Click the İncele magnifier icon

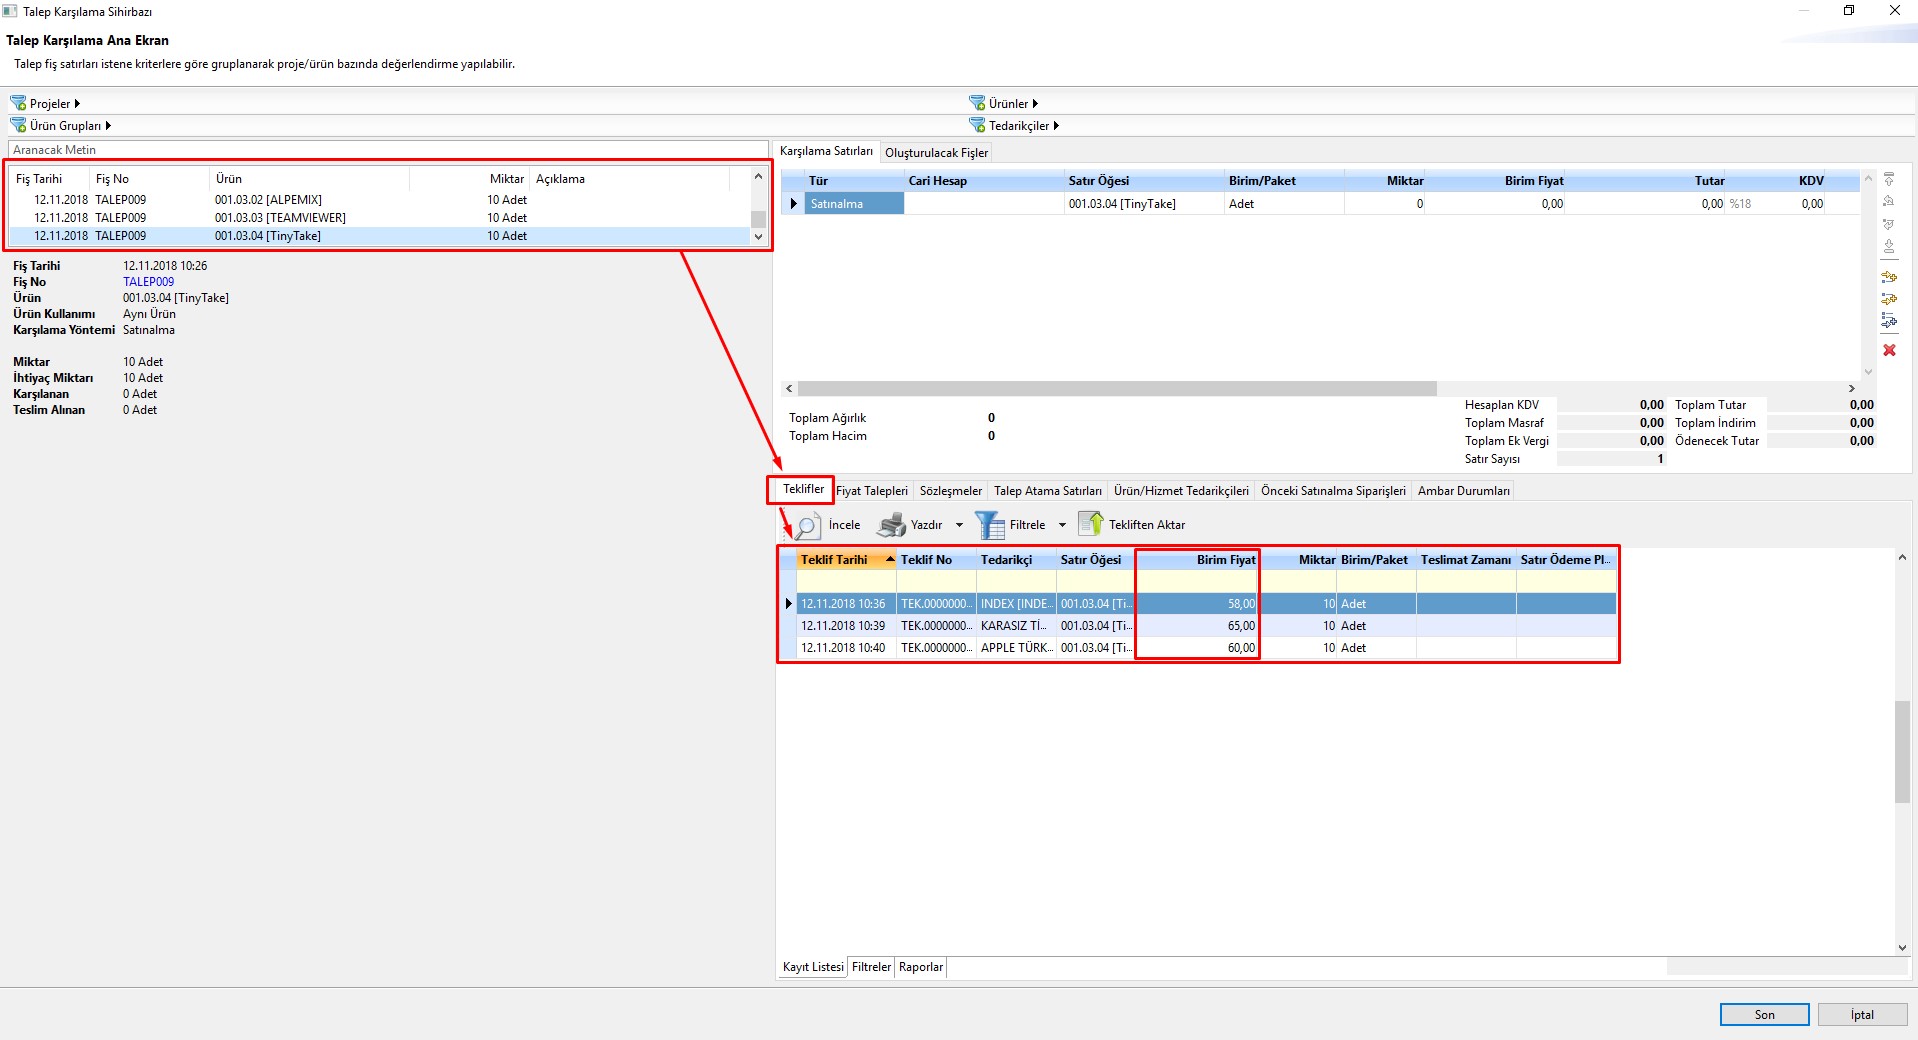pos(807,525)
